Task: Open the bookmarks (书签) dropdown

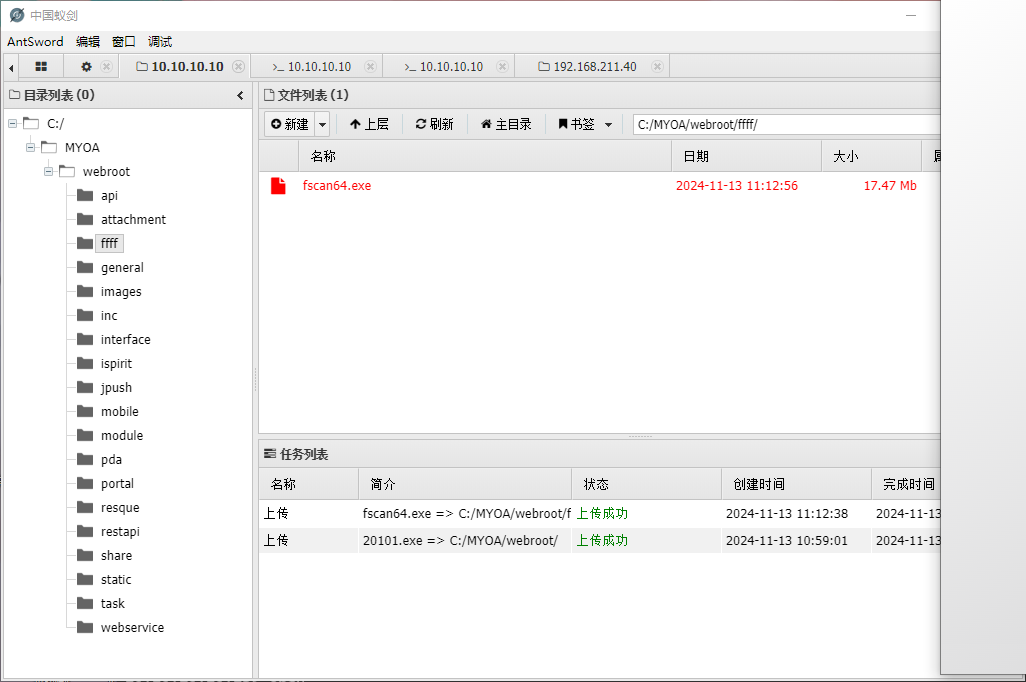Action: pos(585,124)
